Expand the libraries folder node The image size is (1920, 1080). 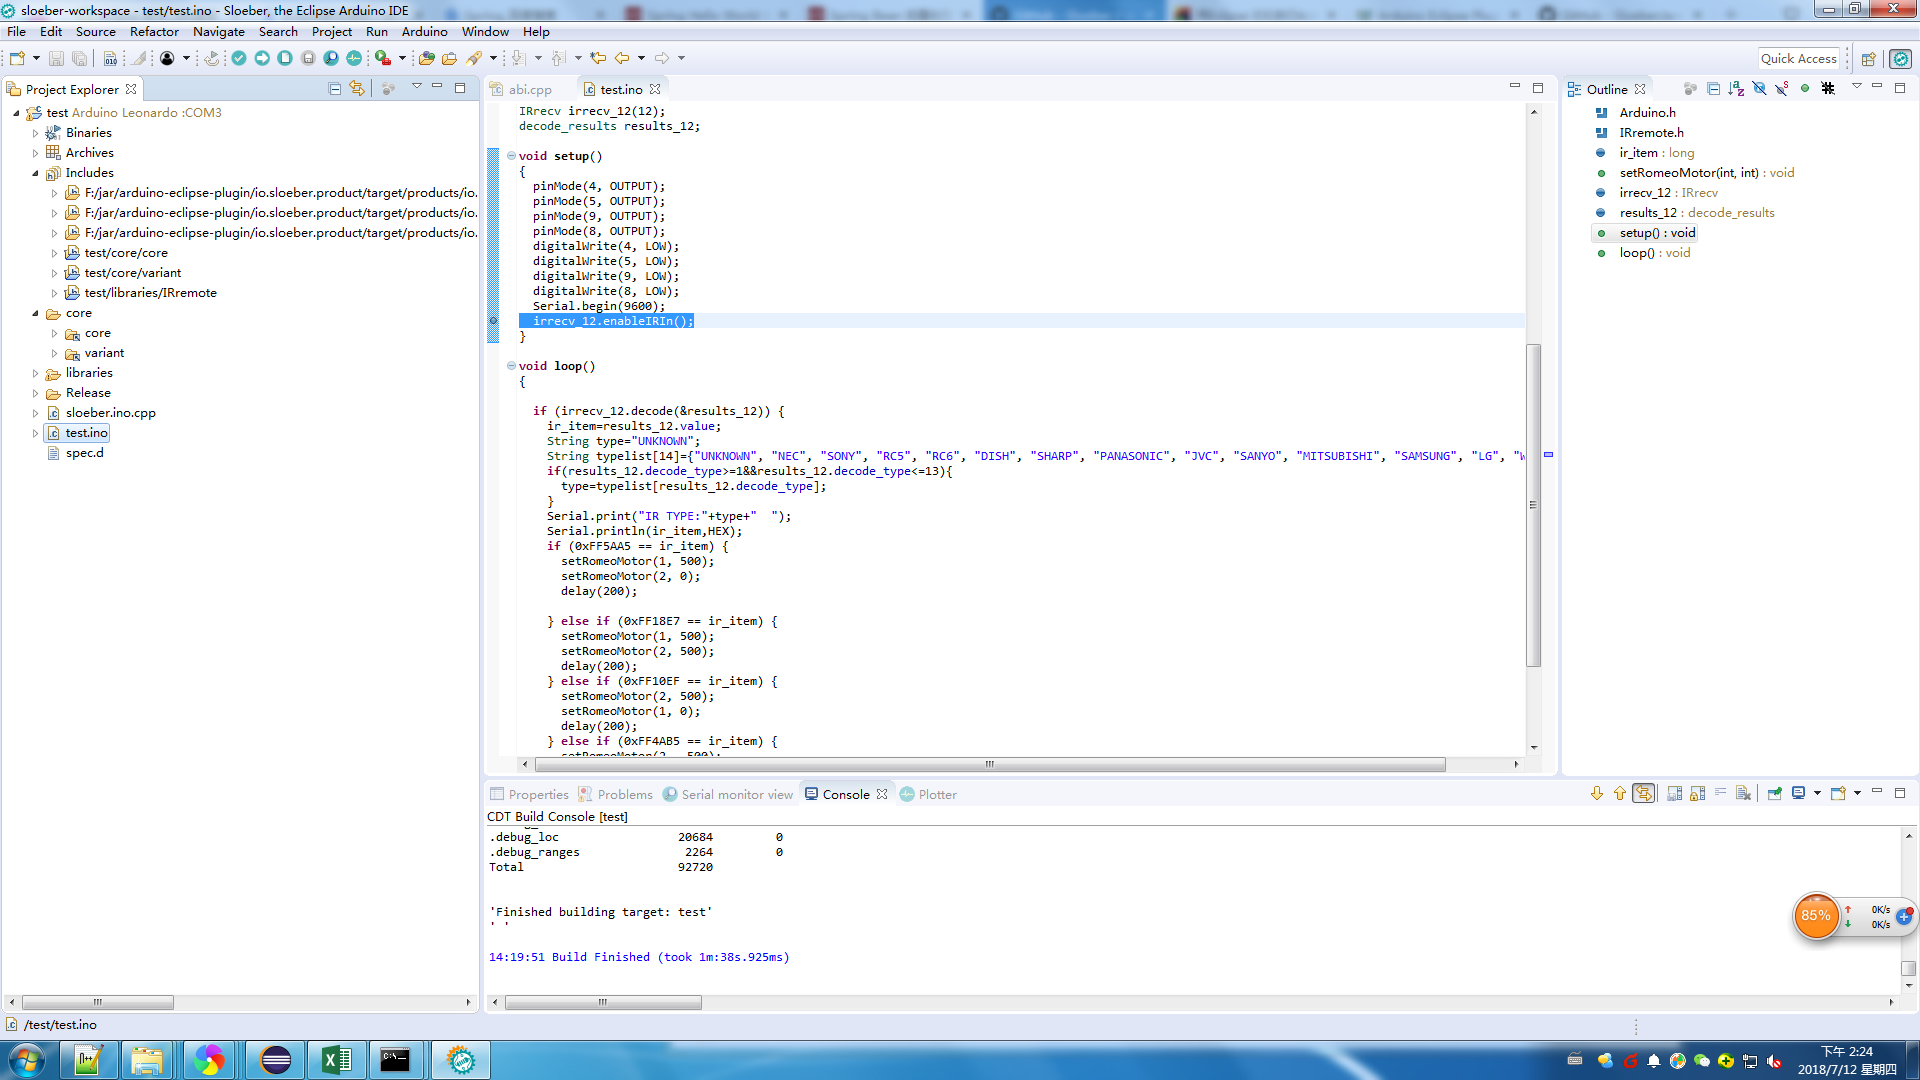click(x=36, y=373)
